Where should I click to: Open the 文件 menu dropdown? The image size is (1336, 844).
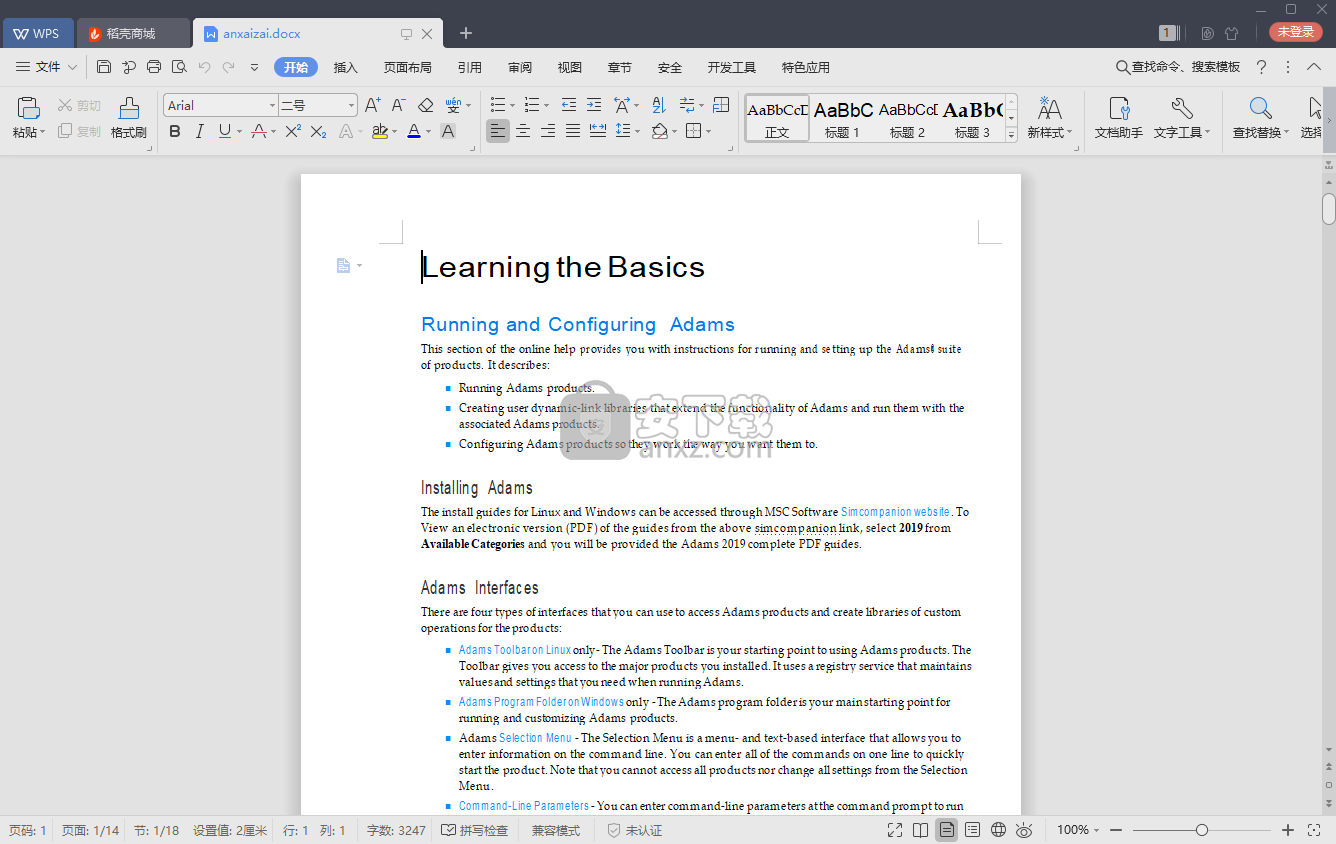47,67
